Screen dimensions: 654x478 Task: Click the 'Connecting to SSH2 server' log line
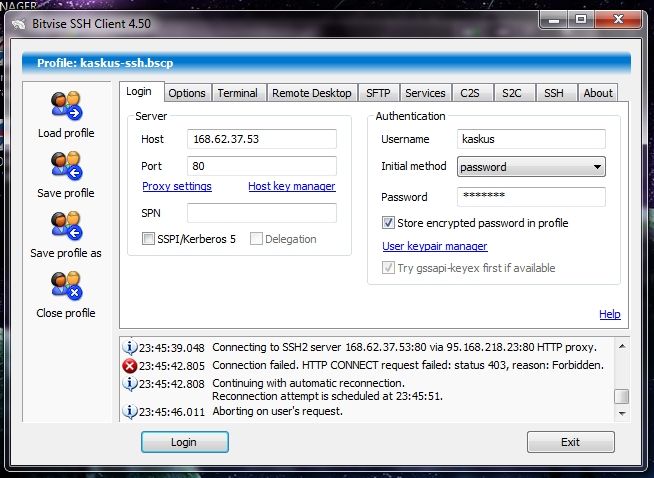[x=404, y=347]
